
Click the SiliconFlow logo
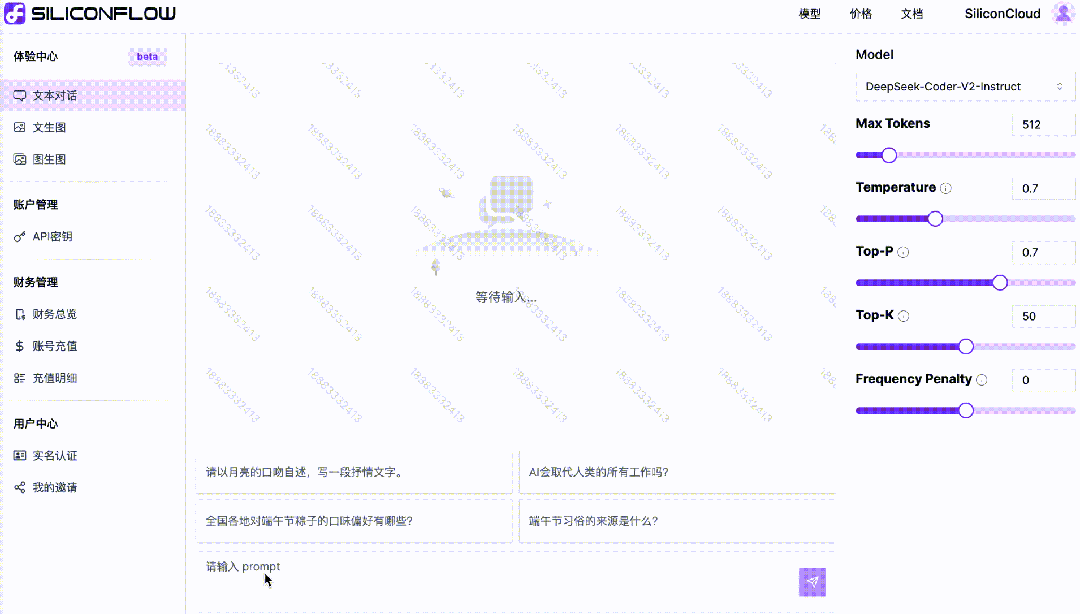(90, 13)
